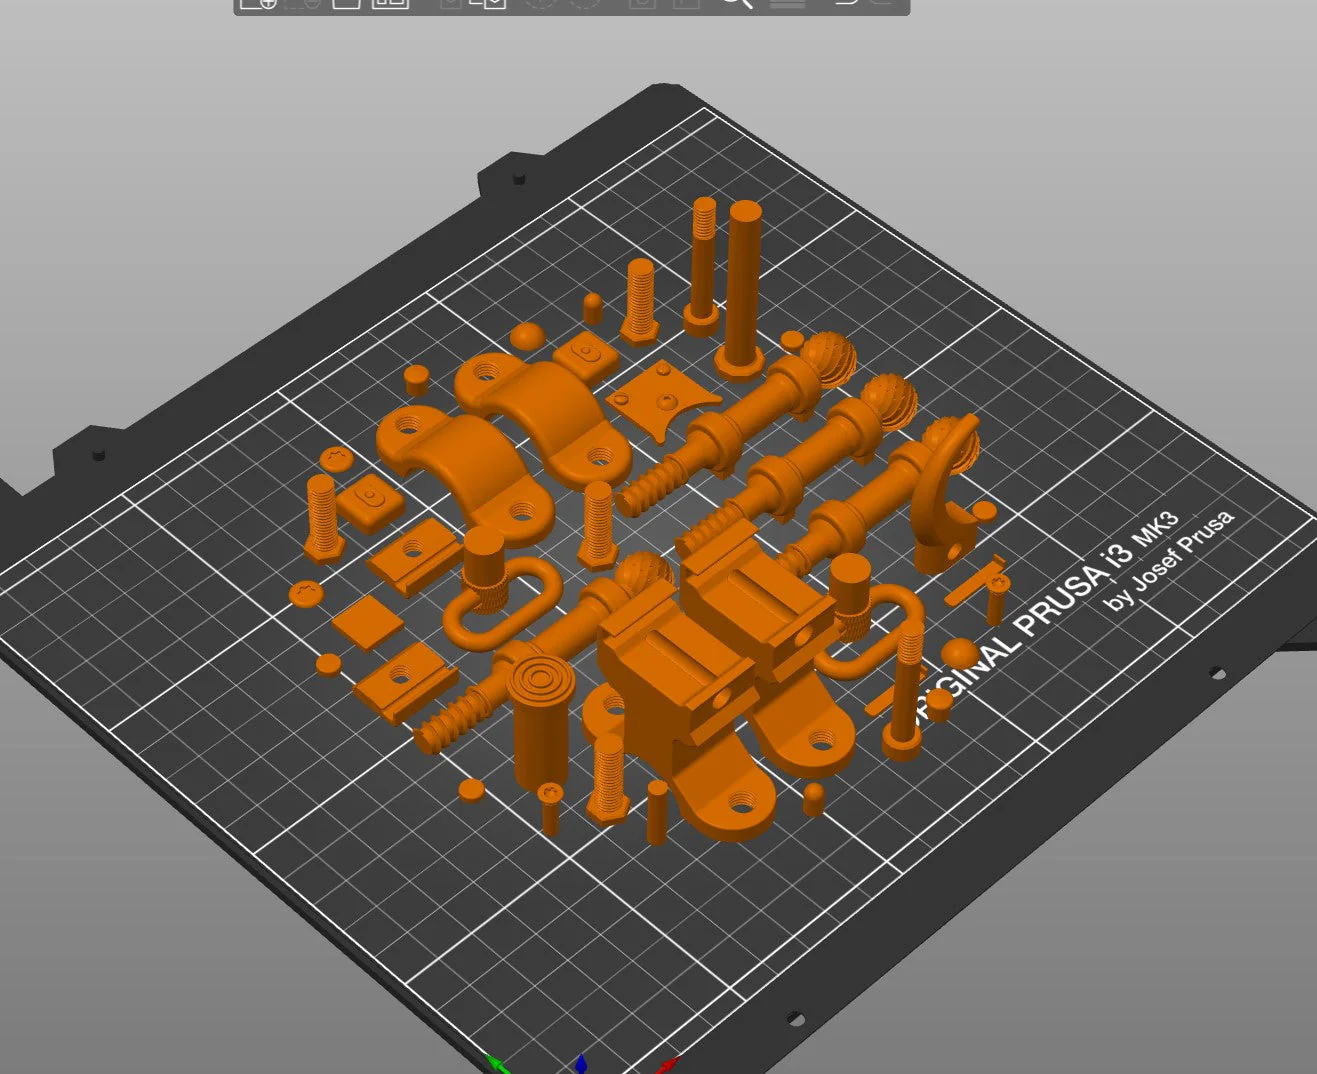Select the larger front pipe clamp
Viewport: 1317px width, 1074px height.
(x=464, y=475)
